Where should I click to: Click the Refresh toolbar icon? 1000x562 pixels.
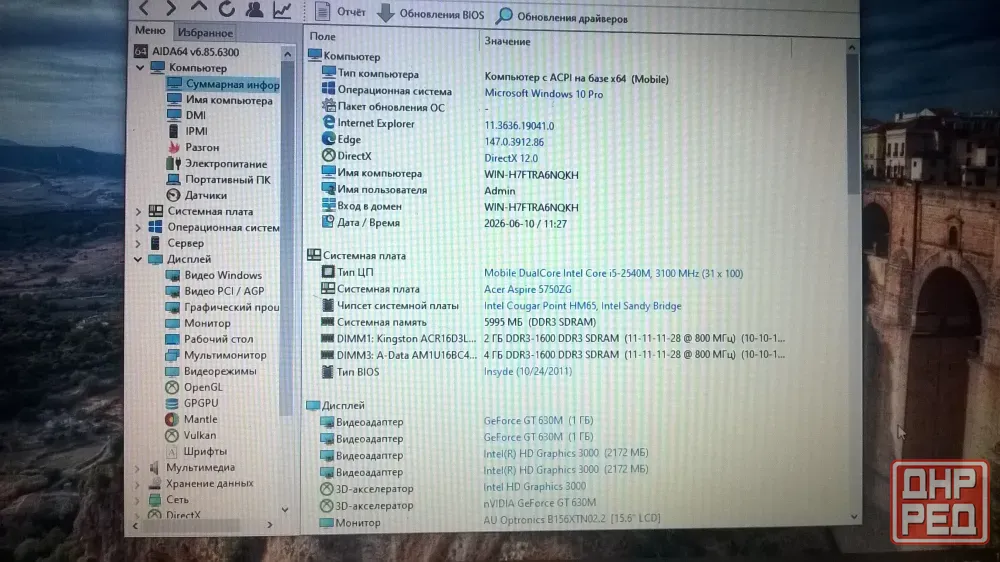click(226, 9)
